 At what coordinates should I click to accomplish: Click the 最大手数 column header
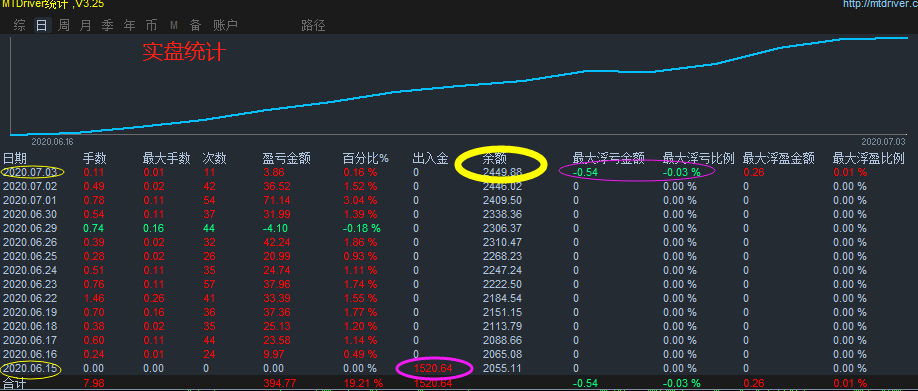pyautogui.click(x=166, y=158)
